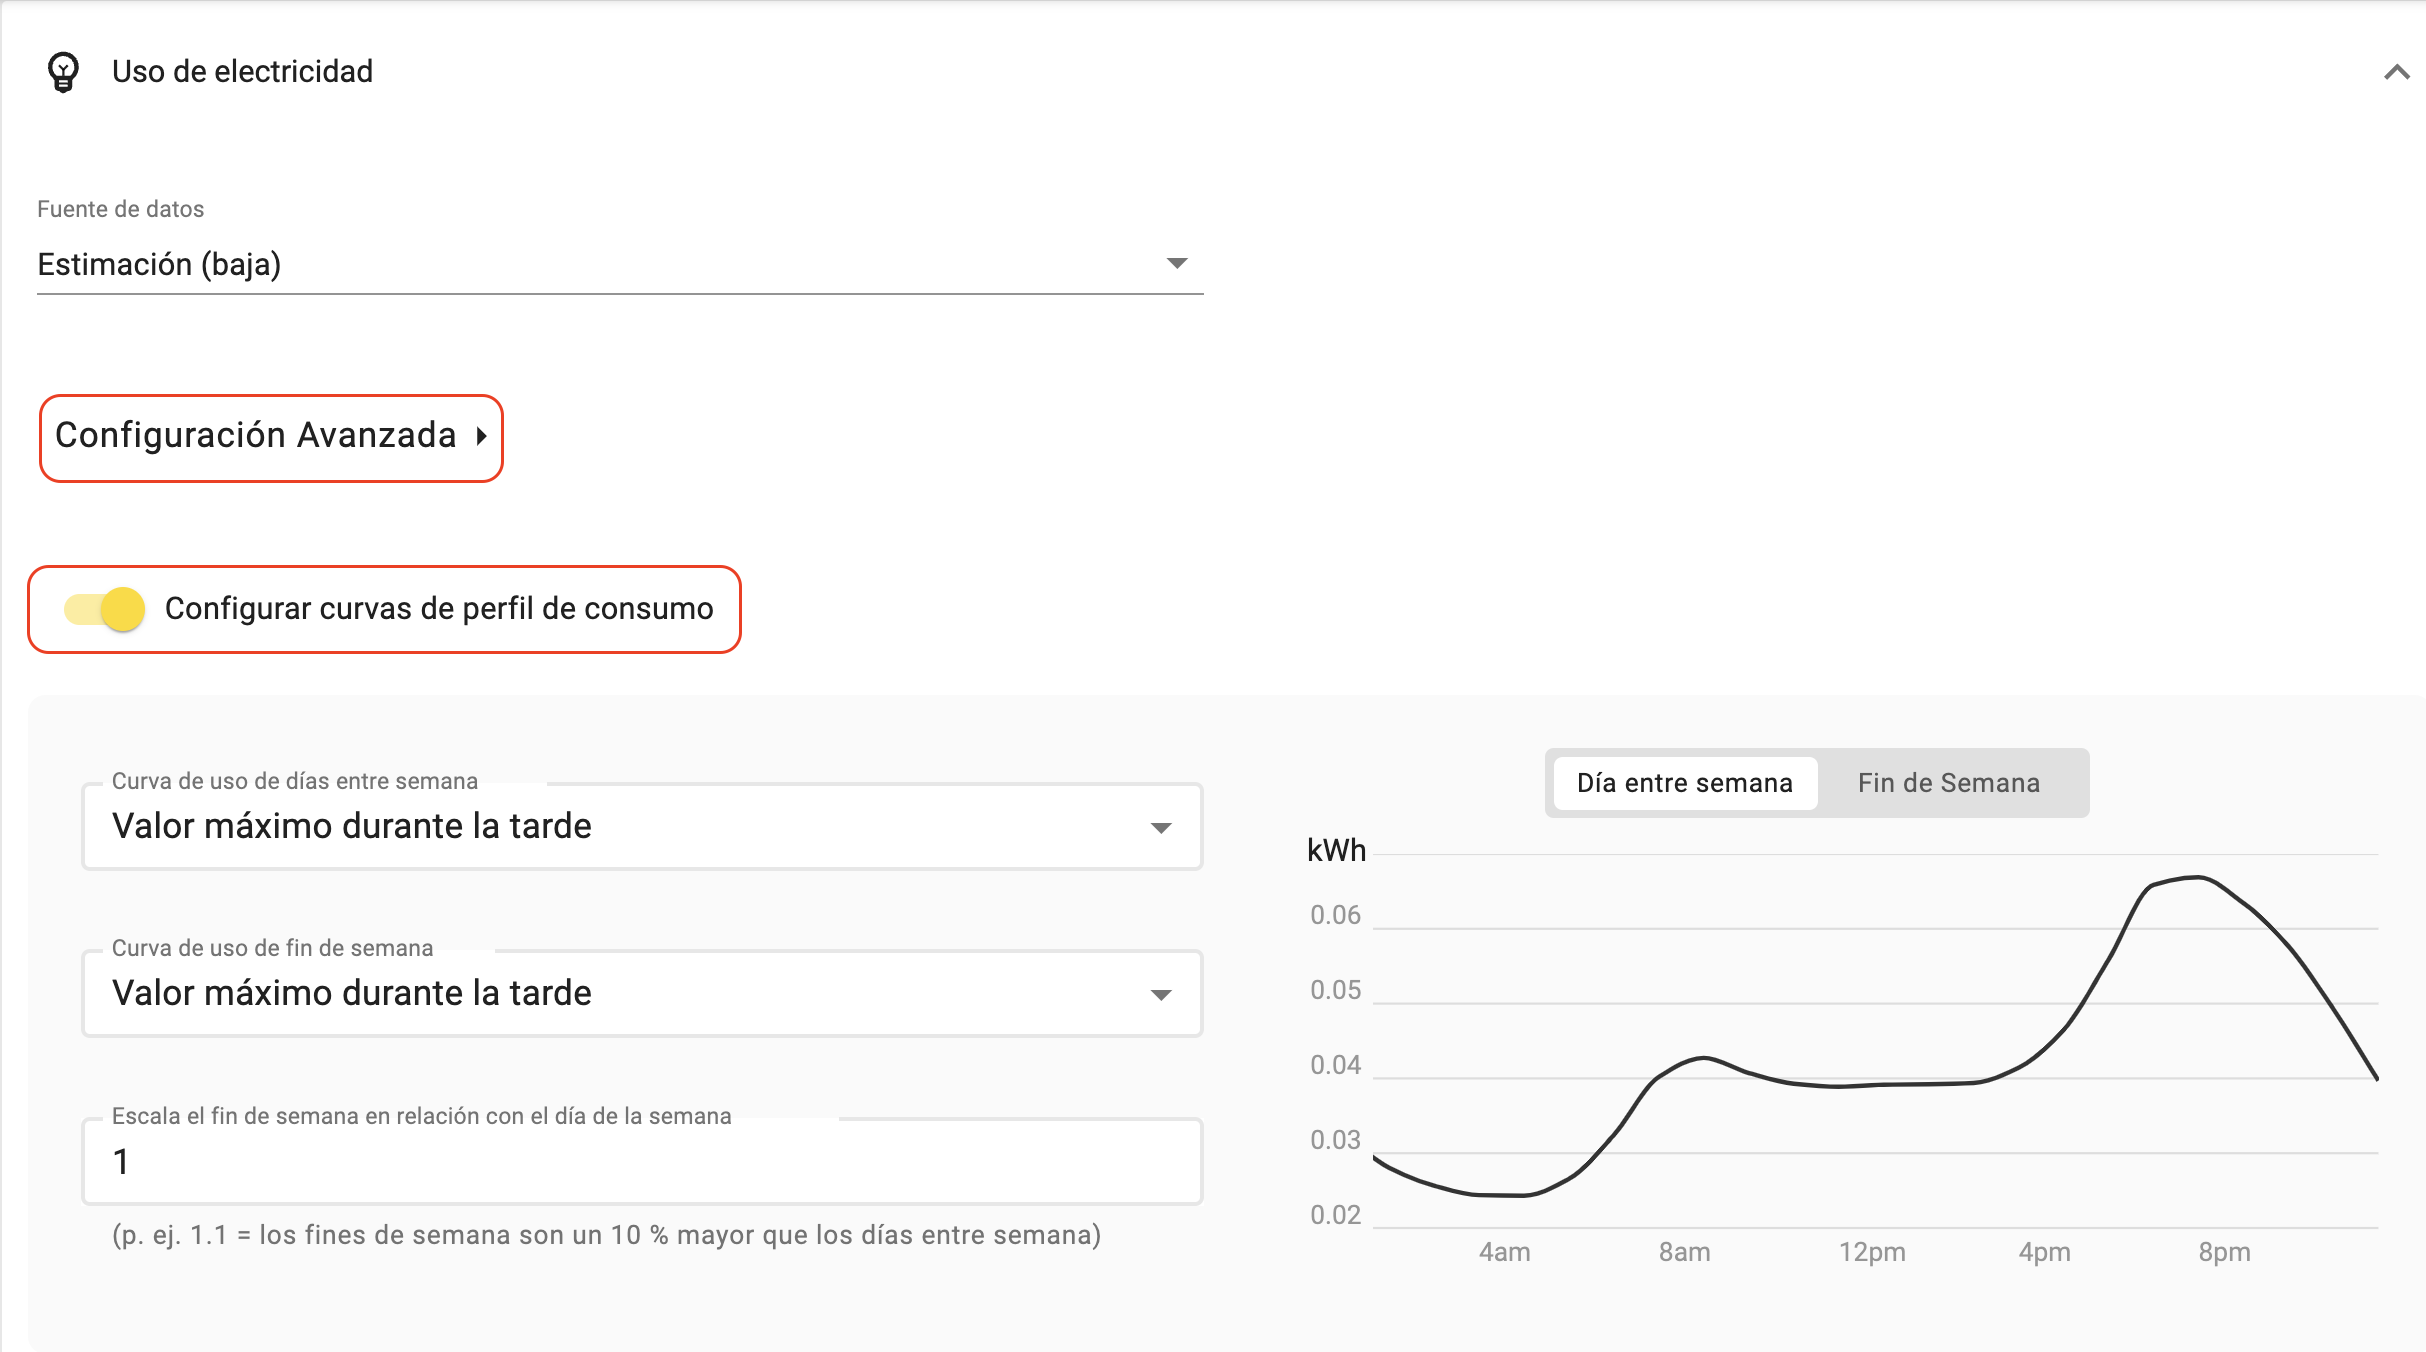The height and width of the screenshot is (1352, 2426).
Task: Open Curva de uso de fin de semana dropdown
Action: click(642, 993)
